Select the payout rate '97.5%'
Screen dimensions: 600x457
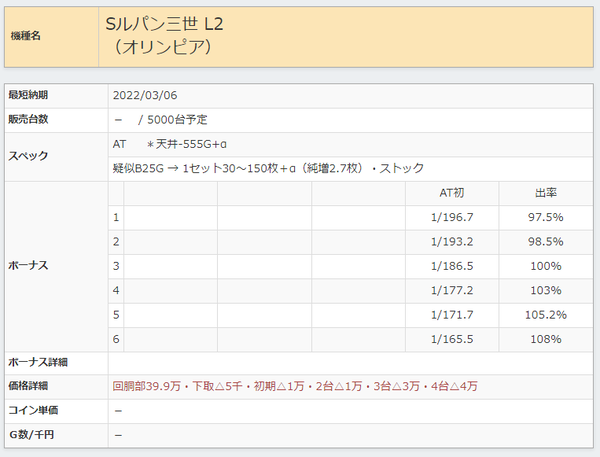pyautogui.click(x=546, y=217)
